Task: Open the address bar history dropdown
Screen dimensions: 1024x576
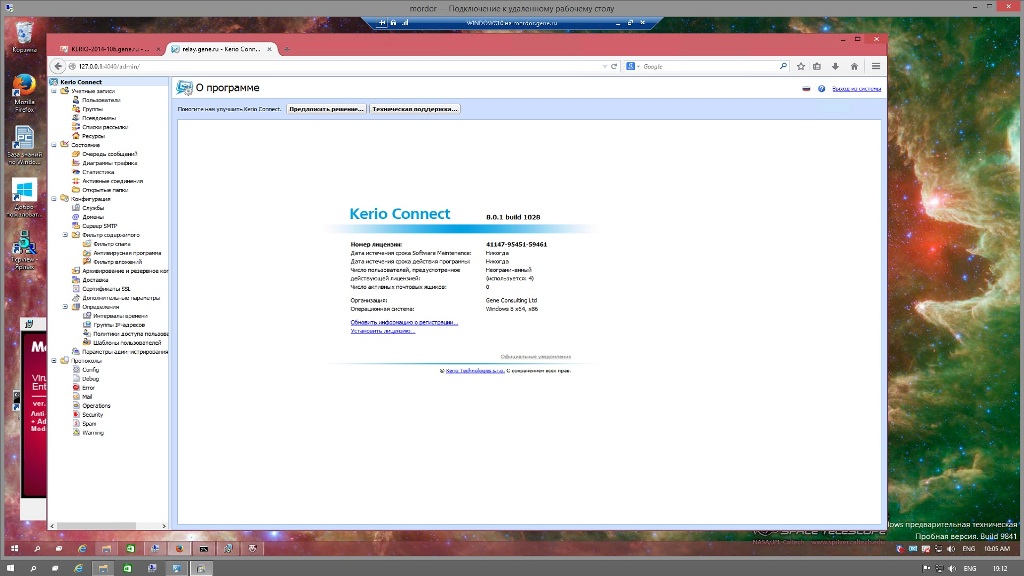Action: [605, 66]
